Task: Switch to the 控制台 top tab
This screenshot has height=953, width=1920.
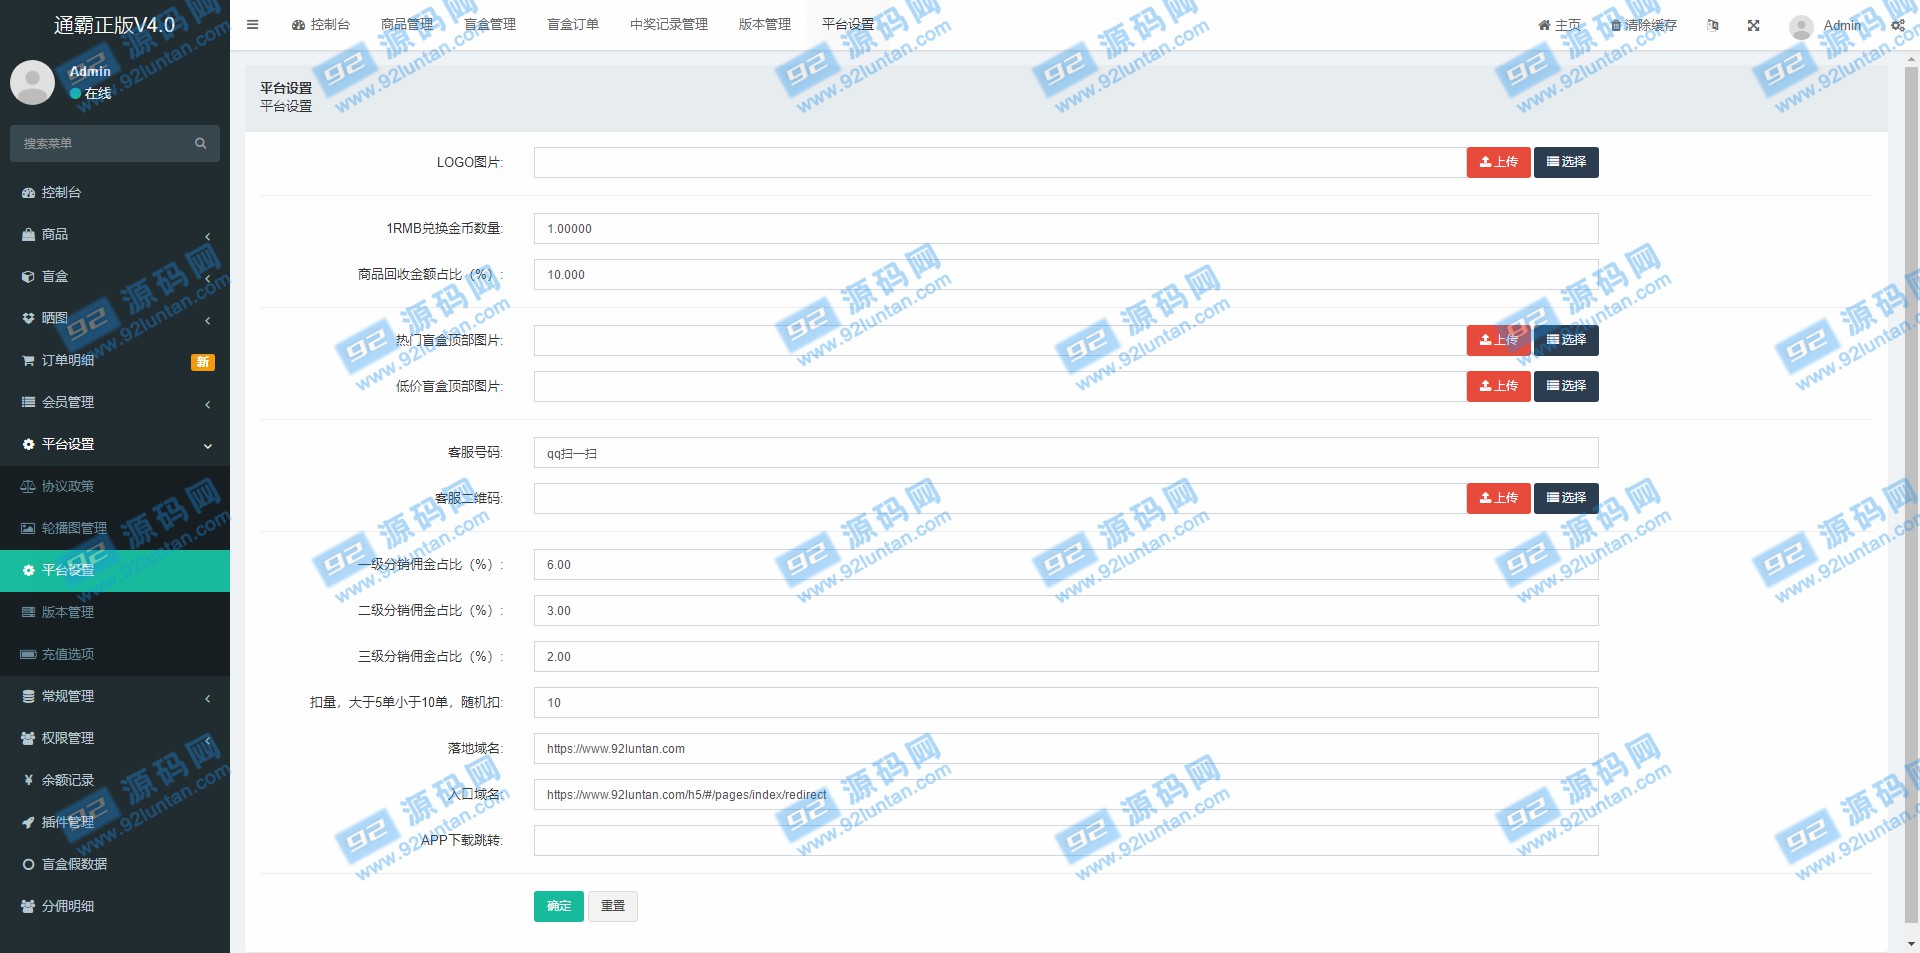Action: click(x=321, y=25)
